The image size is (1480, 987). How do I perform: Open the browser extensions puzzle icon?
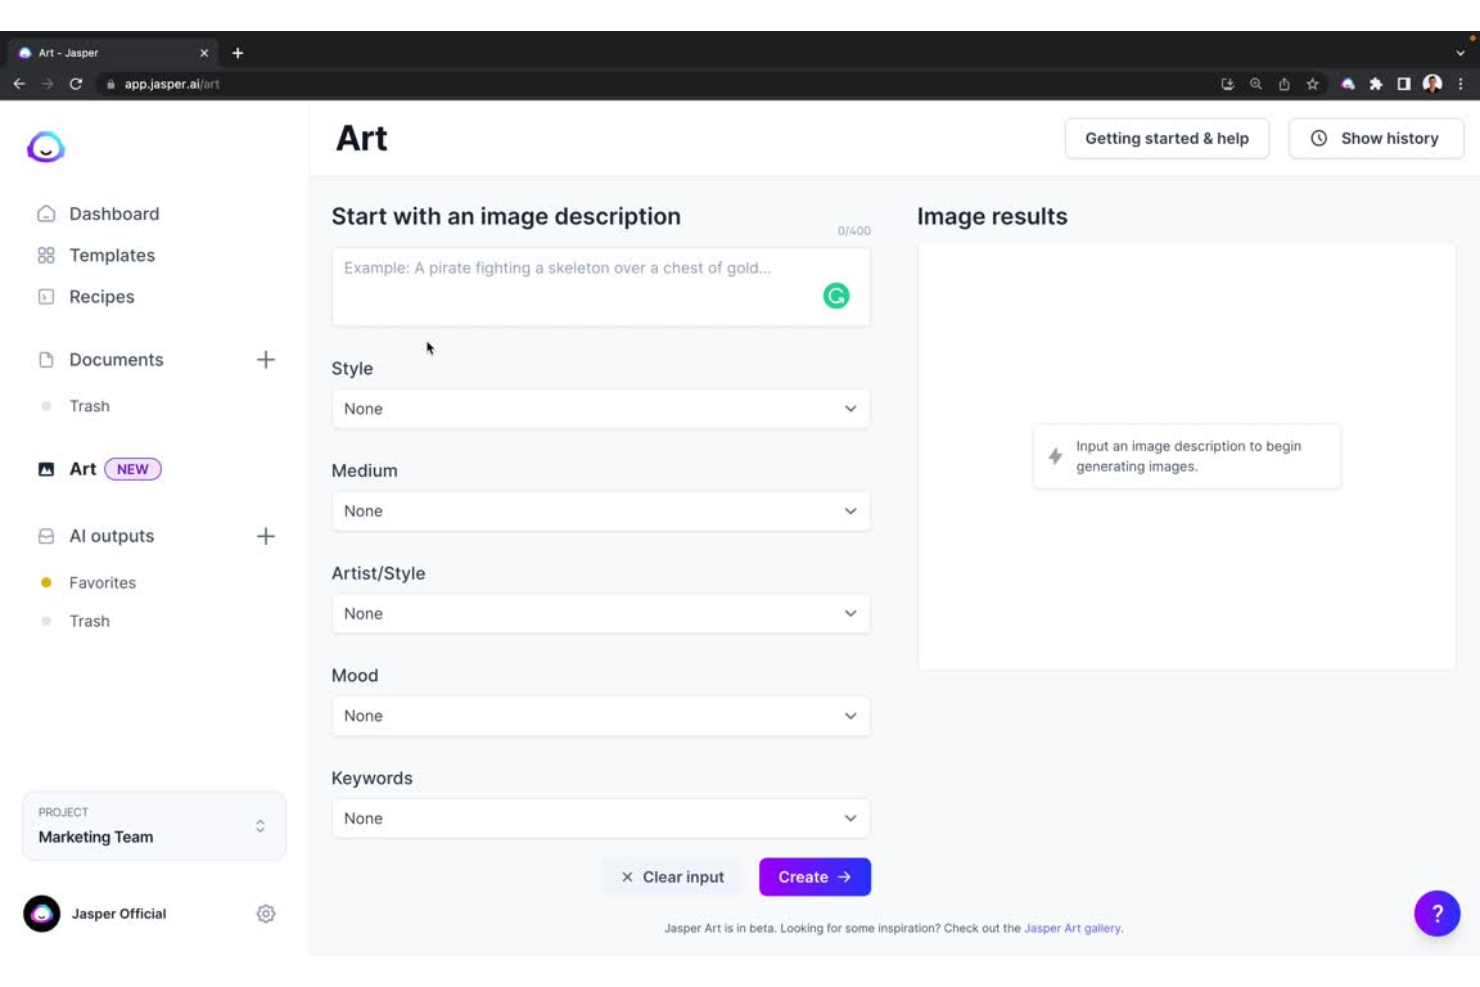pyautogui.click(x=1376, y=84)
